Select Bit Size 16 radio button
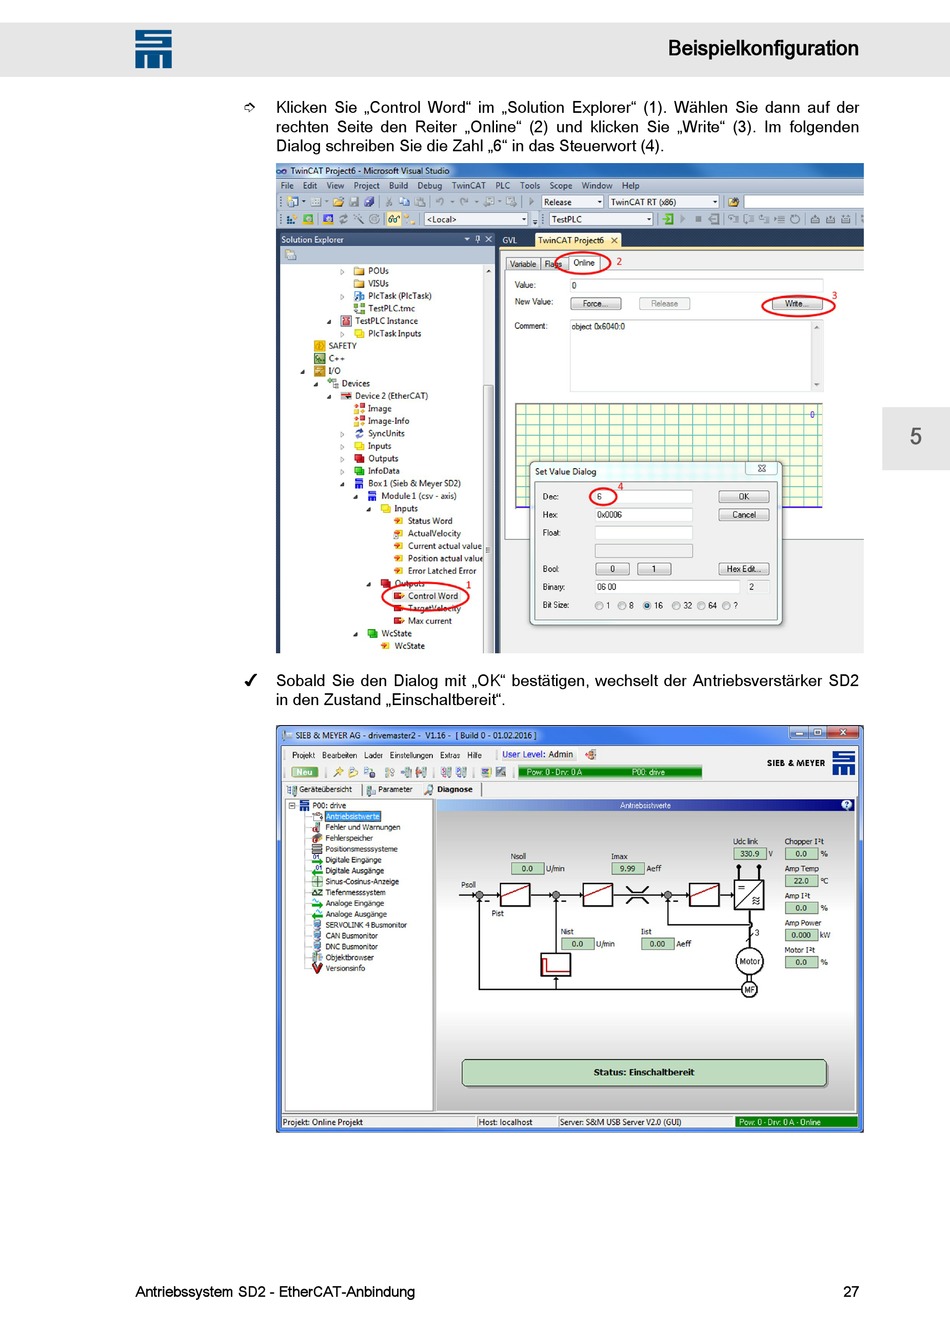950x1343 pixels. tap(647, 606)
